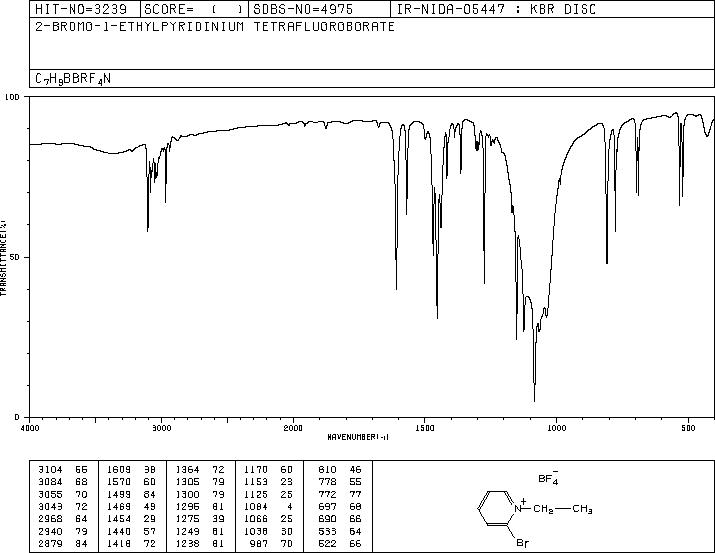
Task: Pick the 1300 peak in the table
Action: [187, 494]
